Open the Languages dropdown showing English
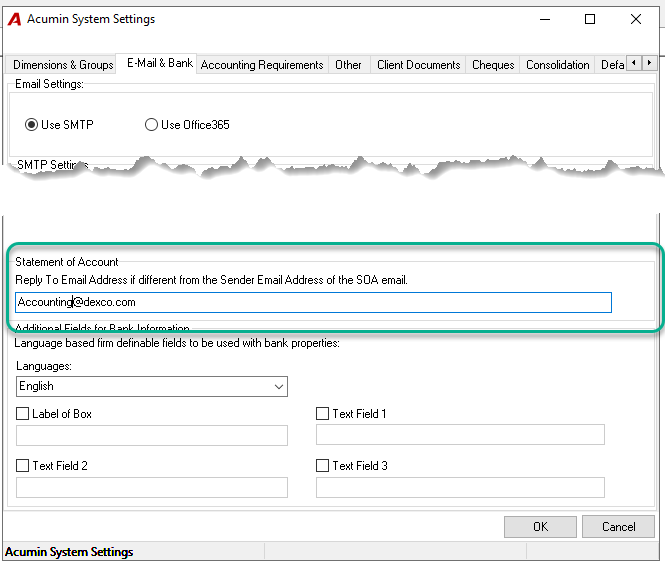Viewport: 665px width, 567px height. coord(152,386)
